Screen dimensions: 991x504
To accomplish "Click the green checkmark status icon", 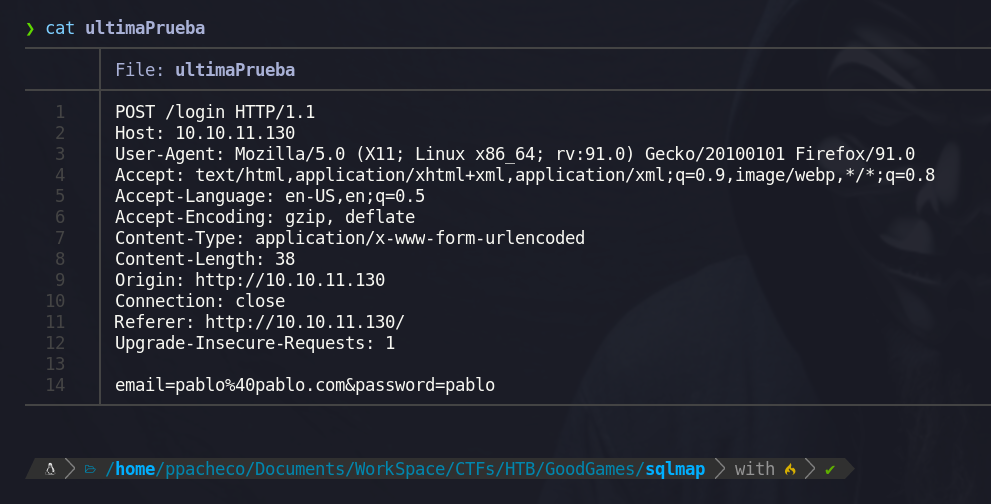I will pyautogui.click(x=830, y=469).
